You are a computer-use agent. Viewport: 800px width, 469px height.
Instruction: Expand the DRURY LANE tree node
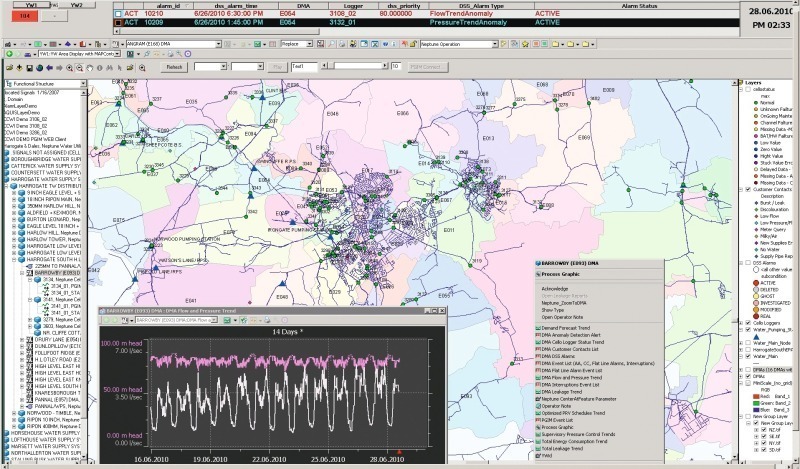coord(22,339)
